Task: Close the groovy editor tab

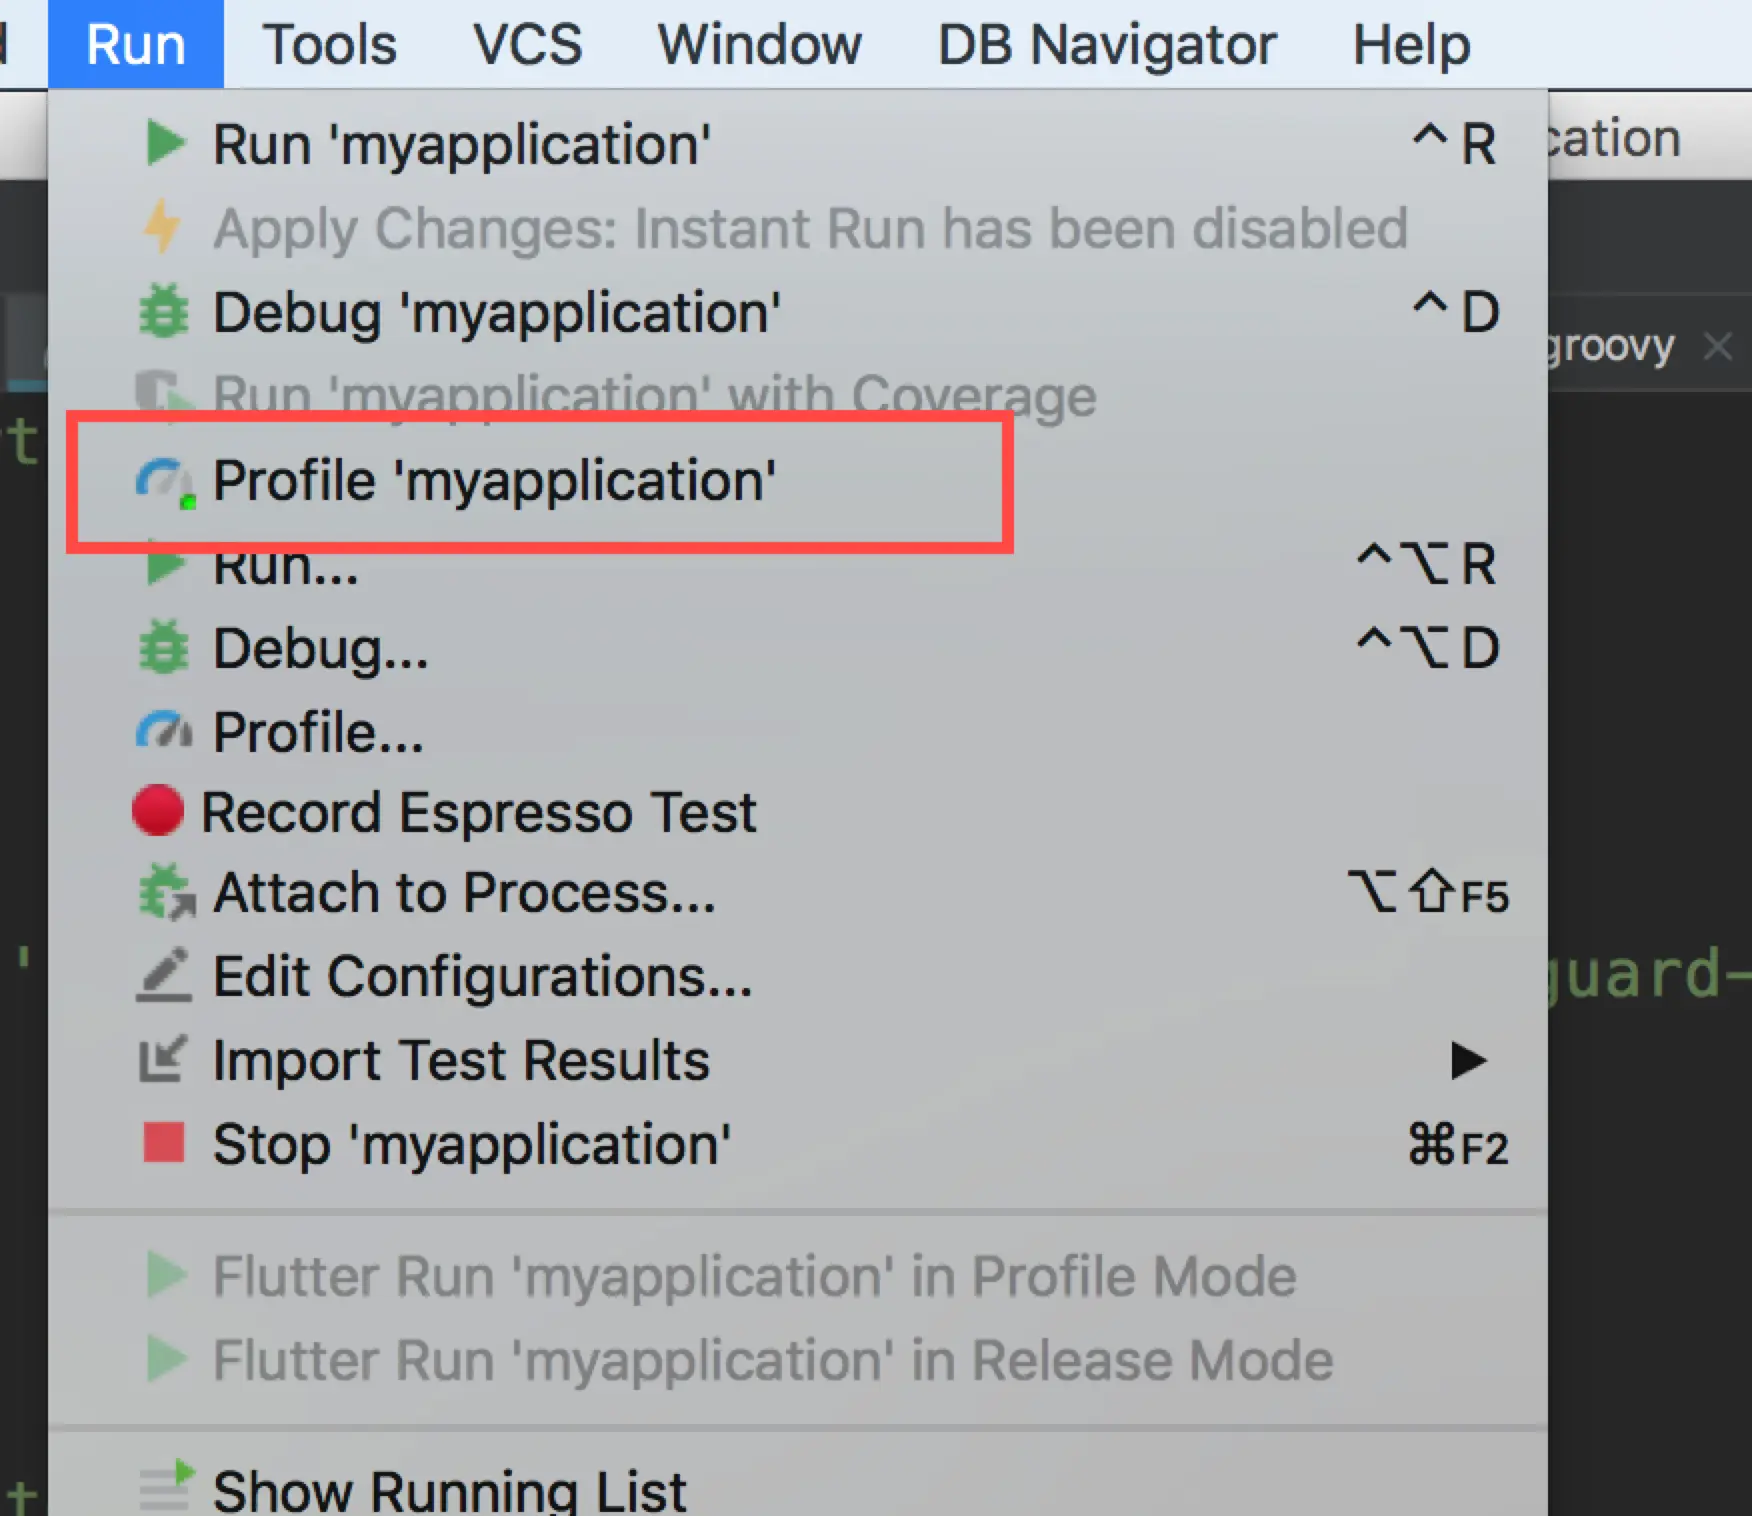Action: [1717, 347]
